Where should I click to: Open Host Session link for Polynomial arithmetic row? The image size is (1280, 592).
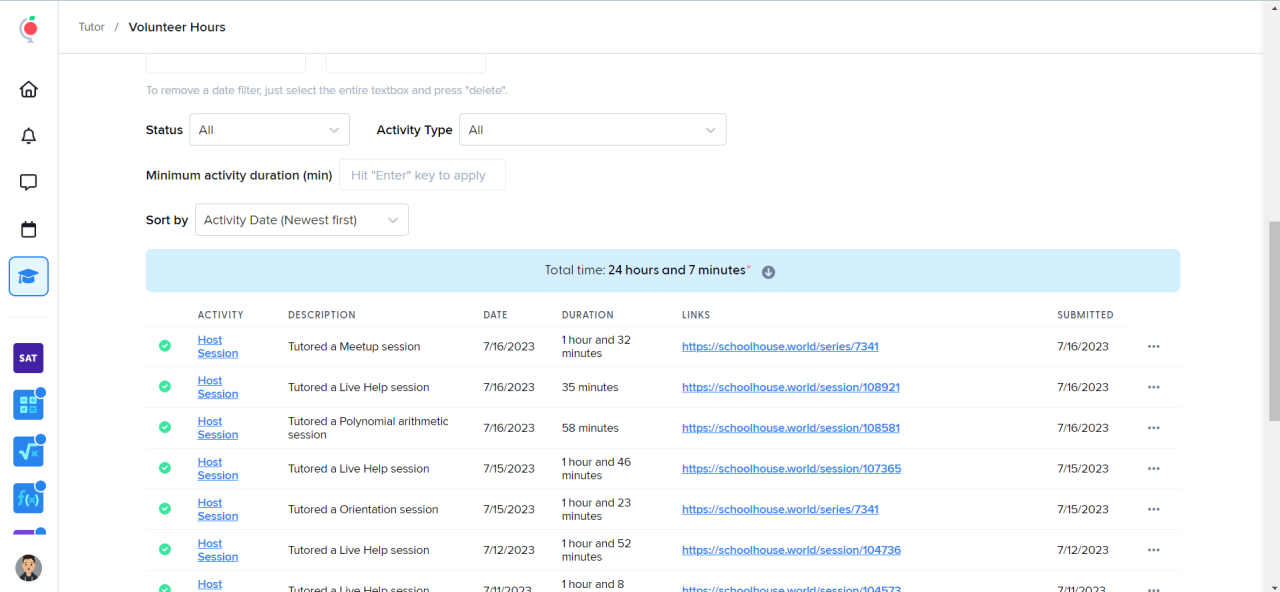218,428
